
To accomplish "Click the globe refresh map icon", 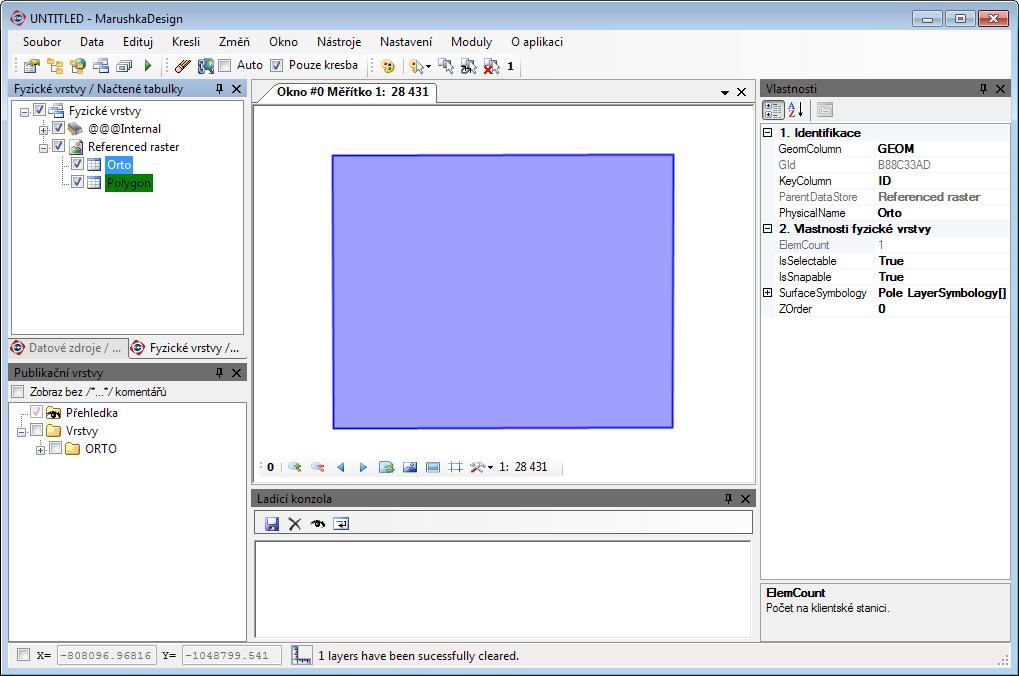I will (206, 66).
